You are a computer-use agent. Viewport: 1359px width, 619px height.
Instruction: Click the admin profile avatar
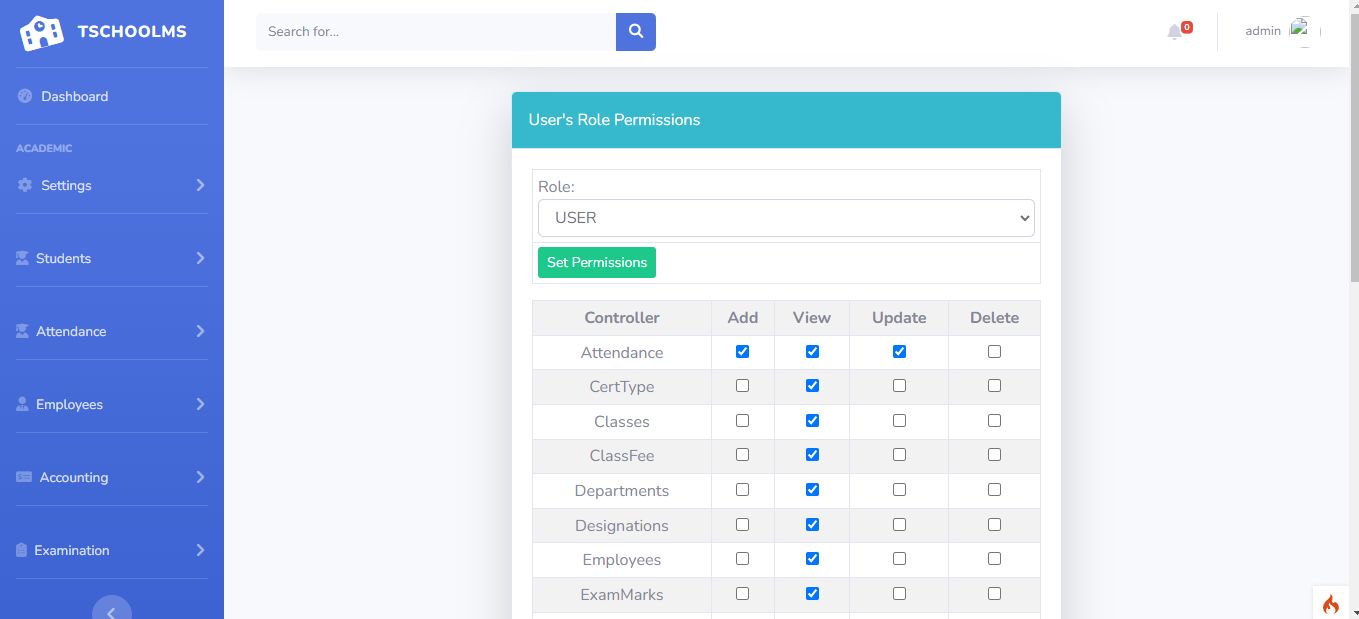[1300, 32]
